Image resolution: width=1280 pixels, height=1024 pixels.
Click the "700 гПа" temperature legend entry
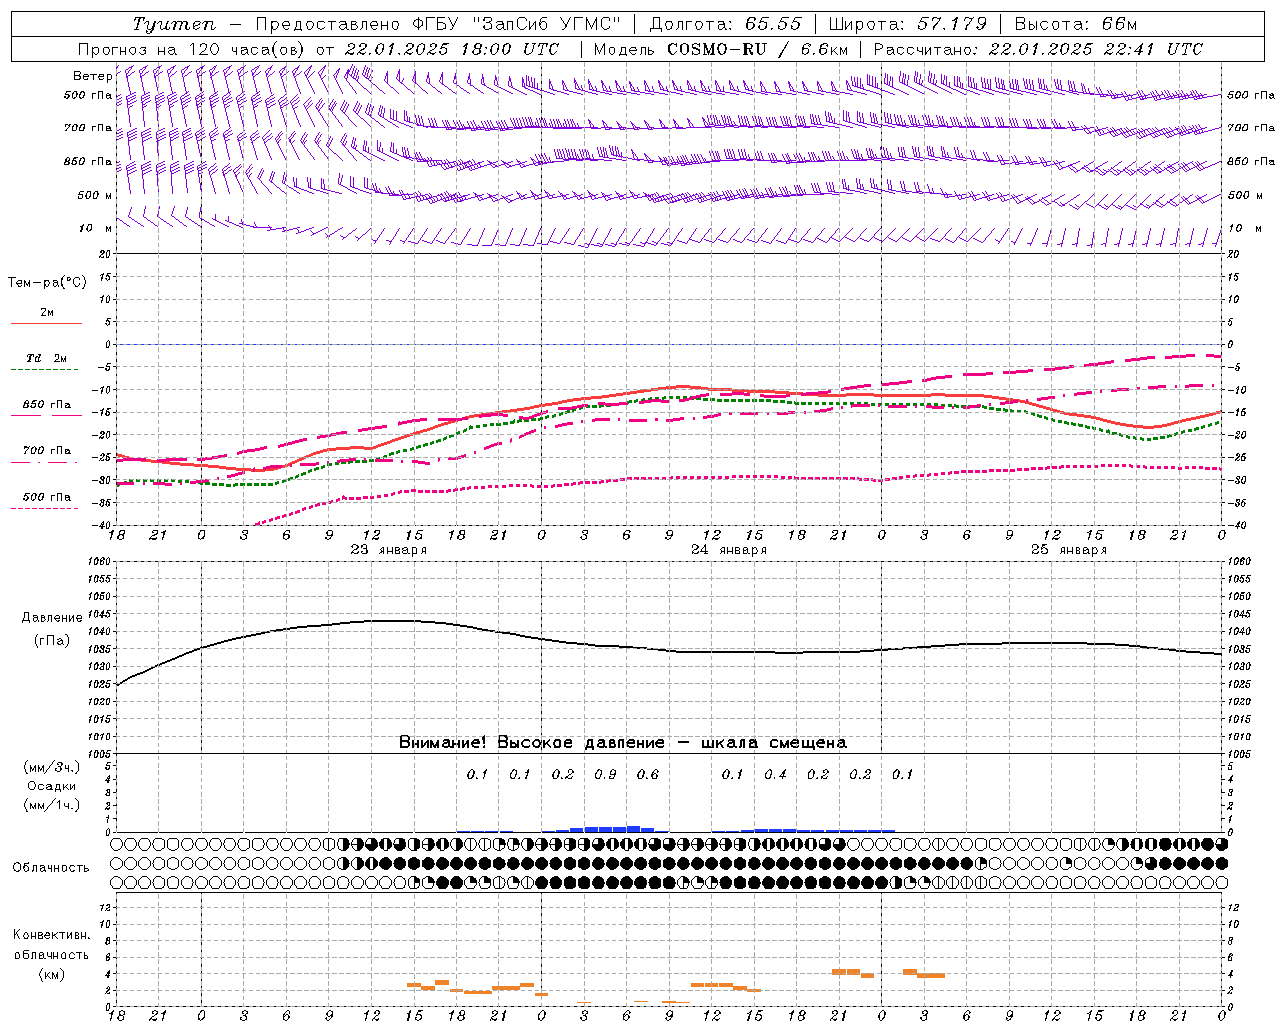pyautogui.click(x=46, y=451)
